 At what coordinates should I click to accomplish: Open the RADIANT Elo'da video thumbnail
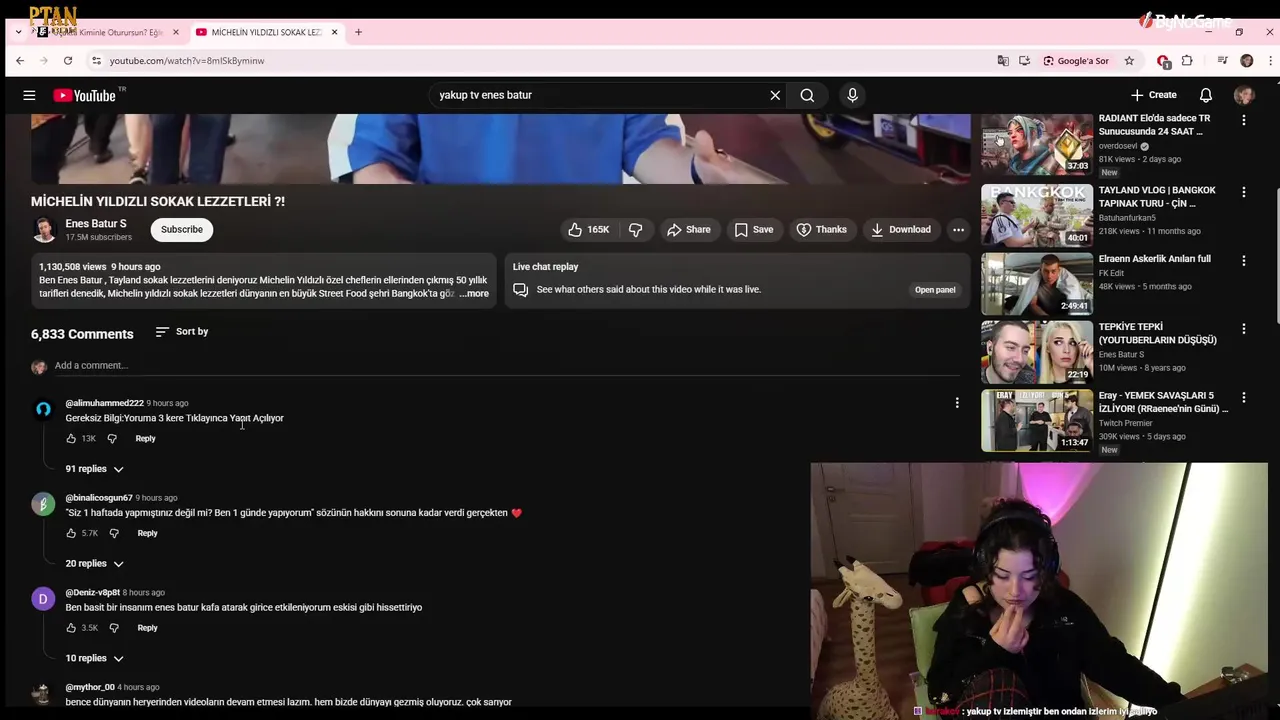[x=1037, y=144]
